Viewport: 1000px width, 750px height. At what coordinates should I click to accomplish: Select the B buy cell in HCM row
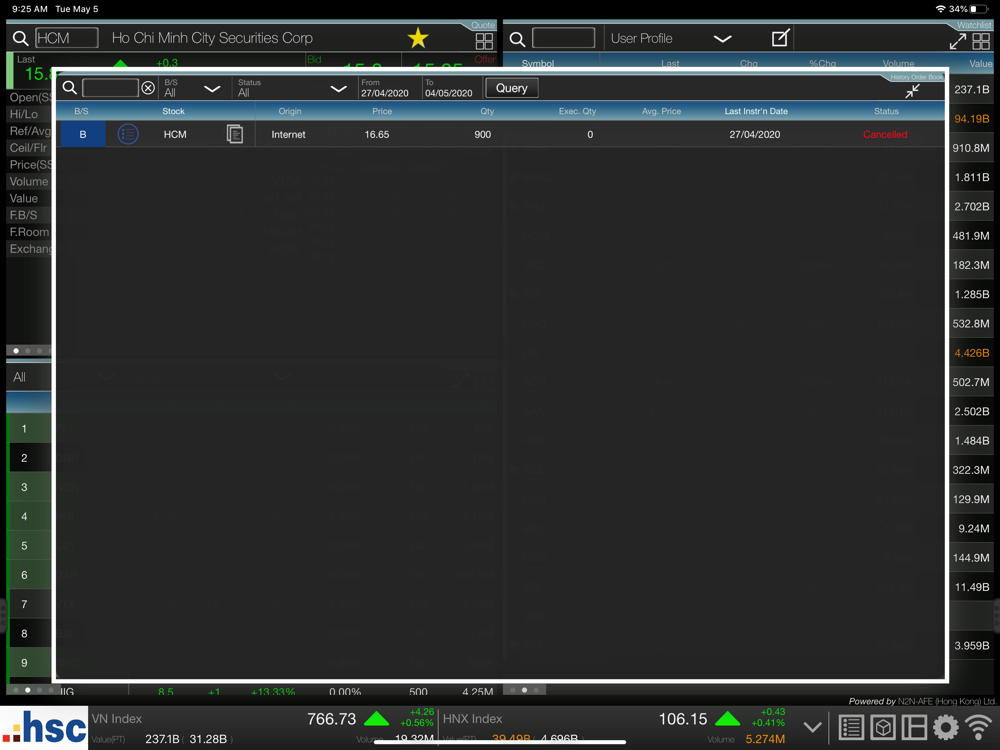(x=83, y=135)
